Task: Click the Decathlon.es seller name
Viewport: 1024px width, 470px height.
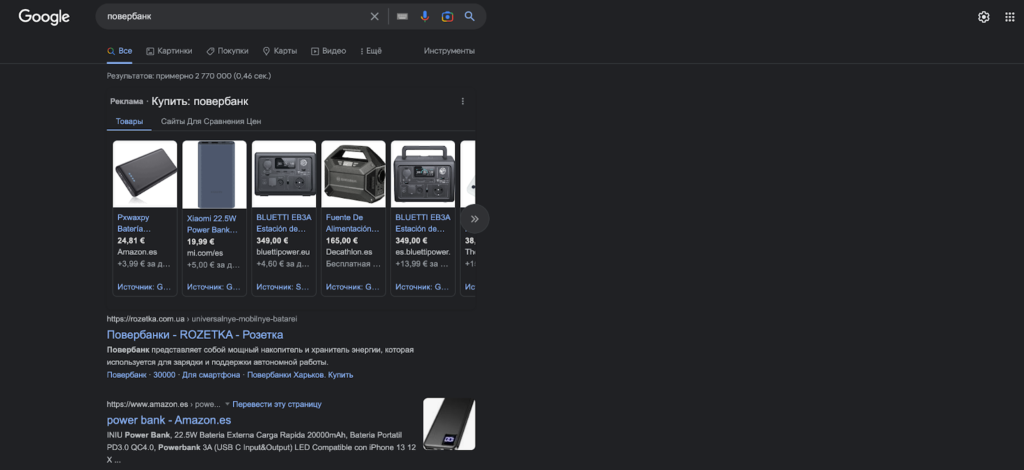Action: 349,252
